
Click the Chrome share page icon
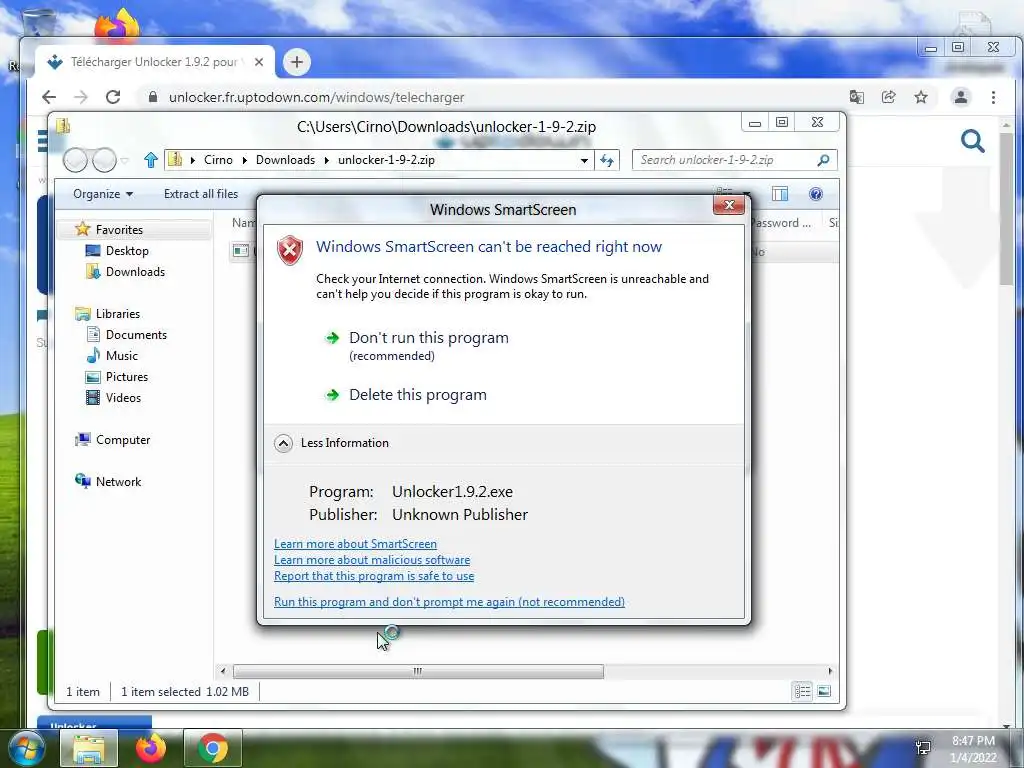pos(888,97)
